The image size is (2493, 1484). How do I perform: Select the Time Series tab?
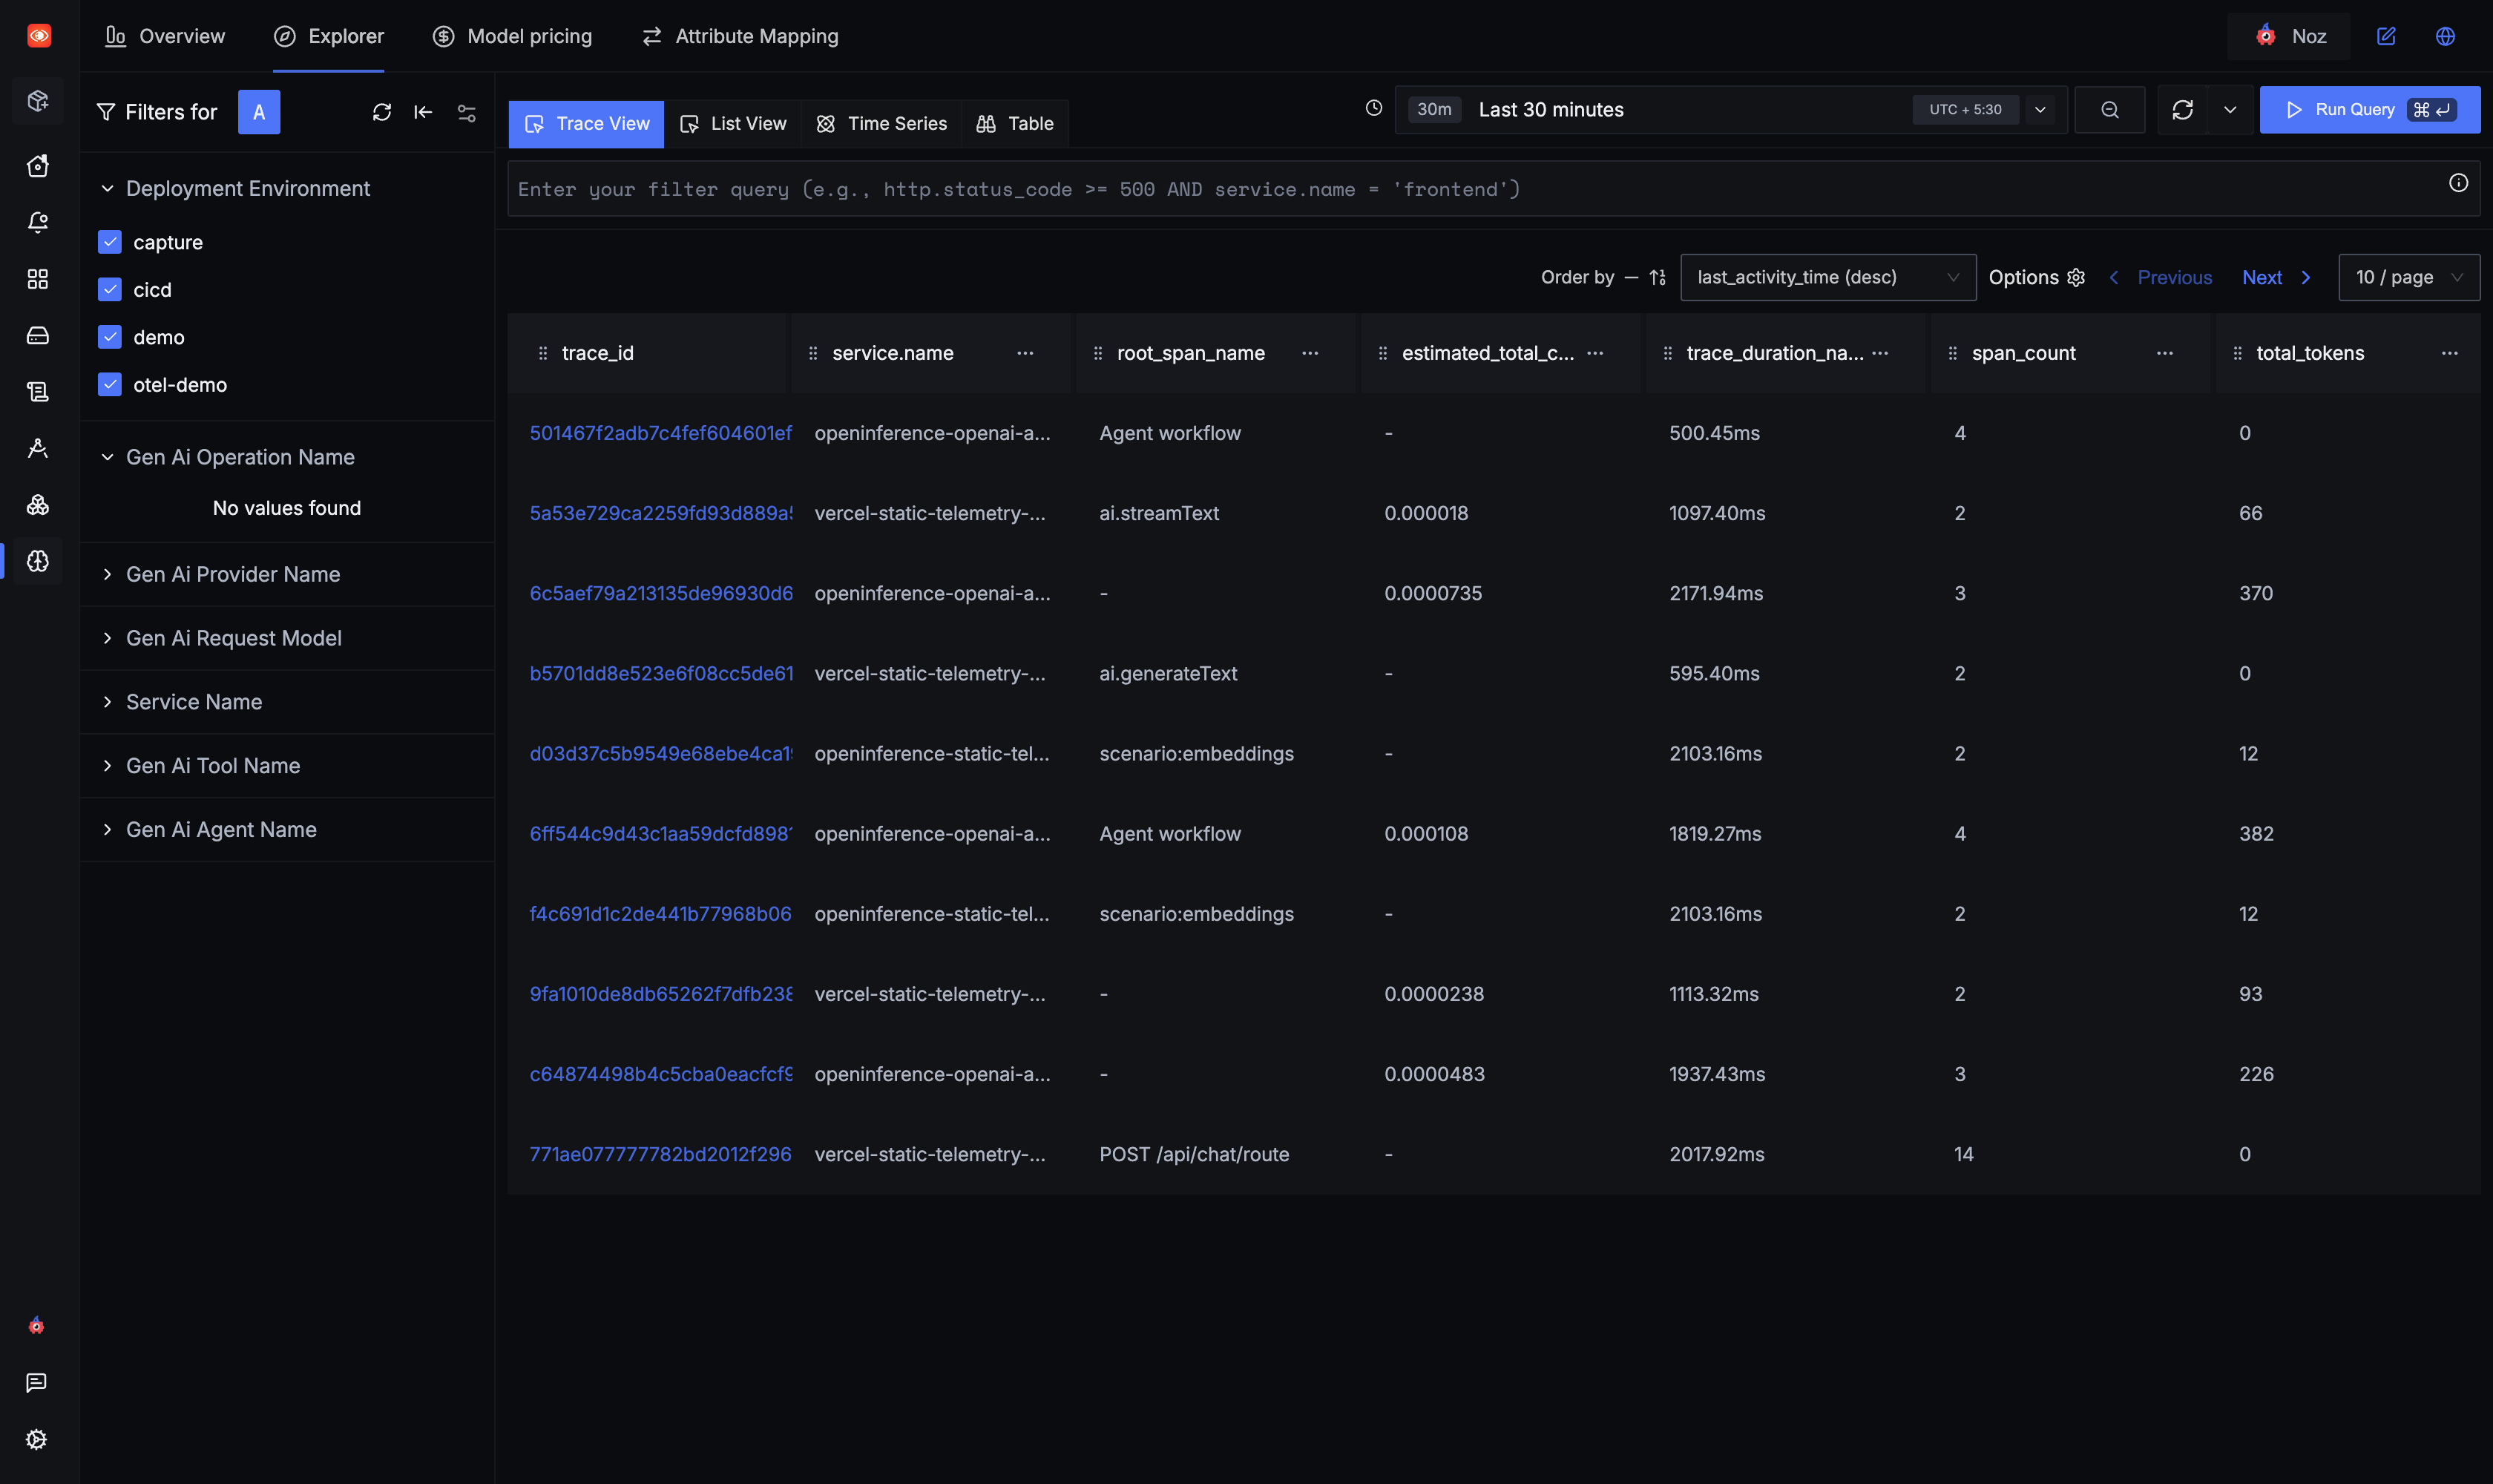click(882, 124)
